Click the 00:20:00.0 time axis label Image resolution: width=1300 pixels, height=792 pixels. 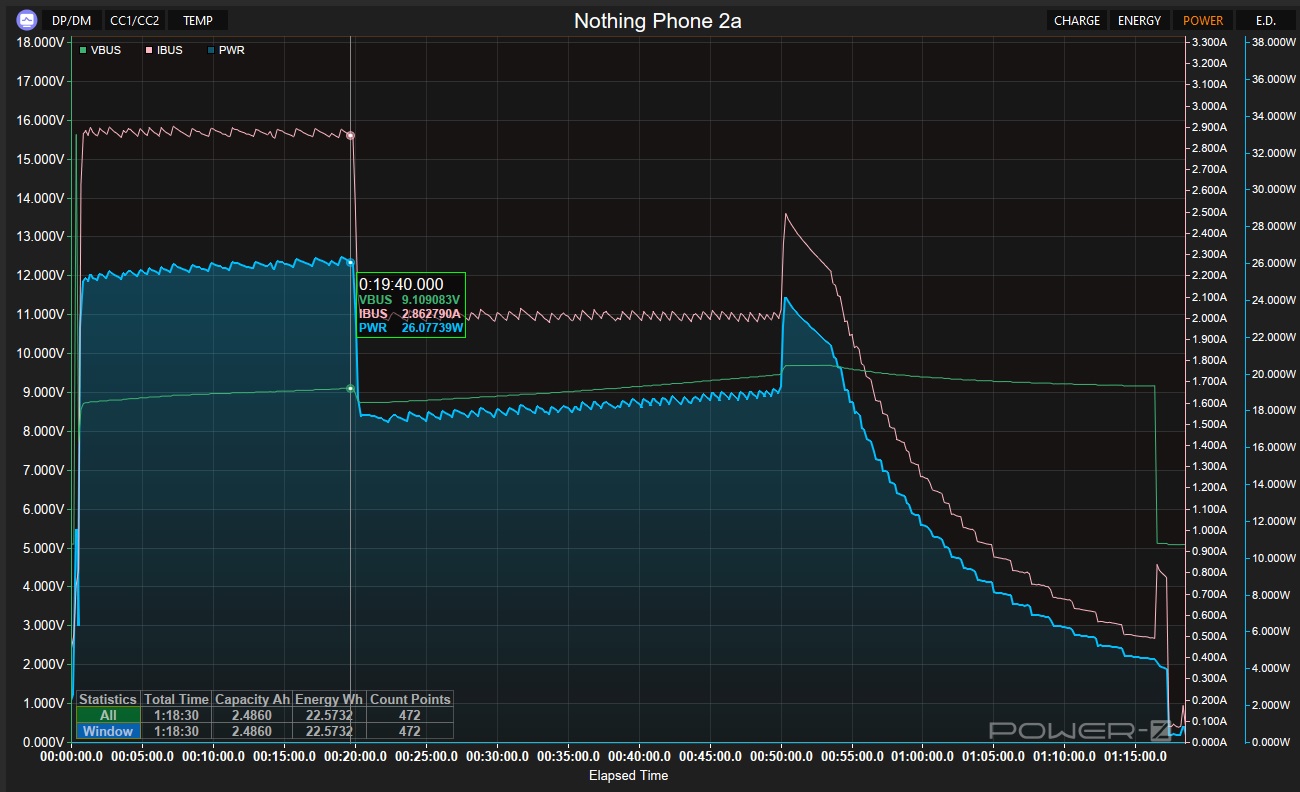coord(355,757)
